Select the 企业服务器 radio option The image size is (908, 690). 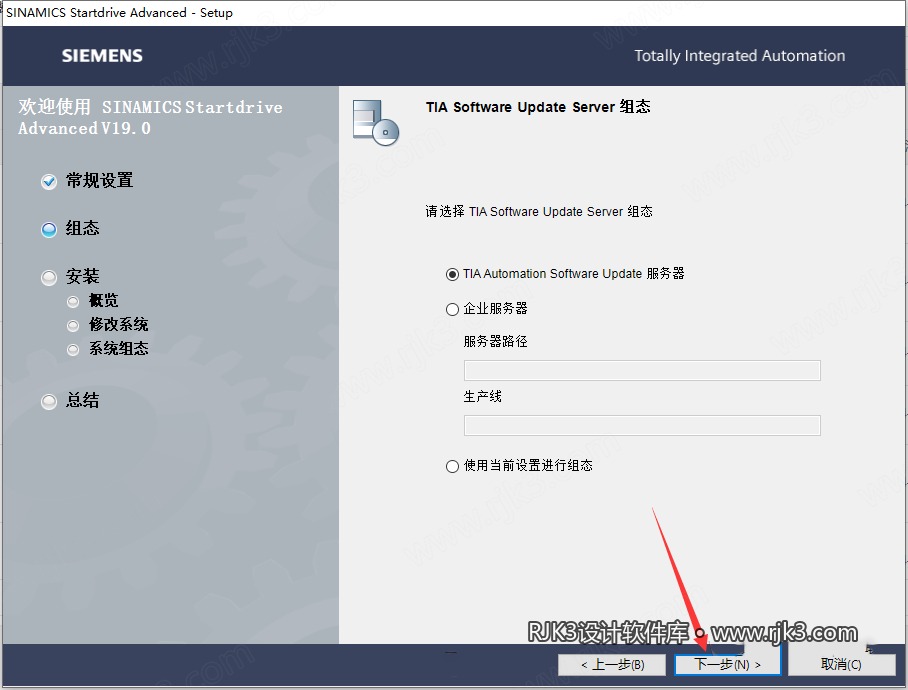pos(486,309)
